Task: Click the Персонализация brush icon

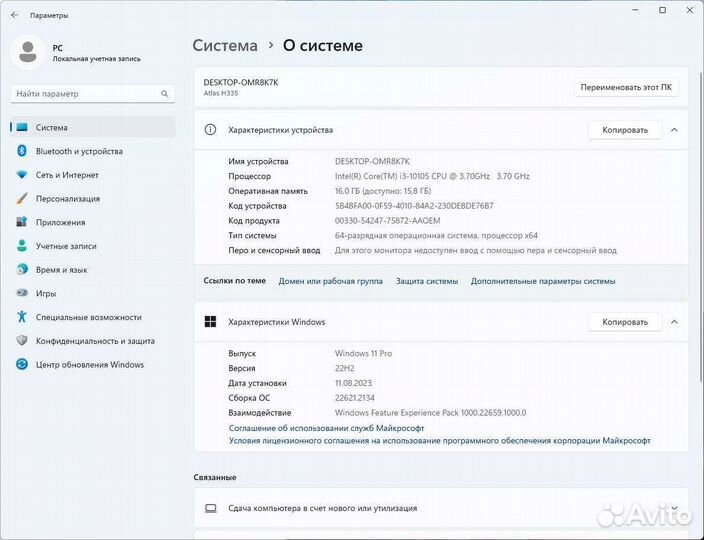Action: 22,198
